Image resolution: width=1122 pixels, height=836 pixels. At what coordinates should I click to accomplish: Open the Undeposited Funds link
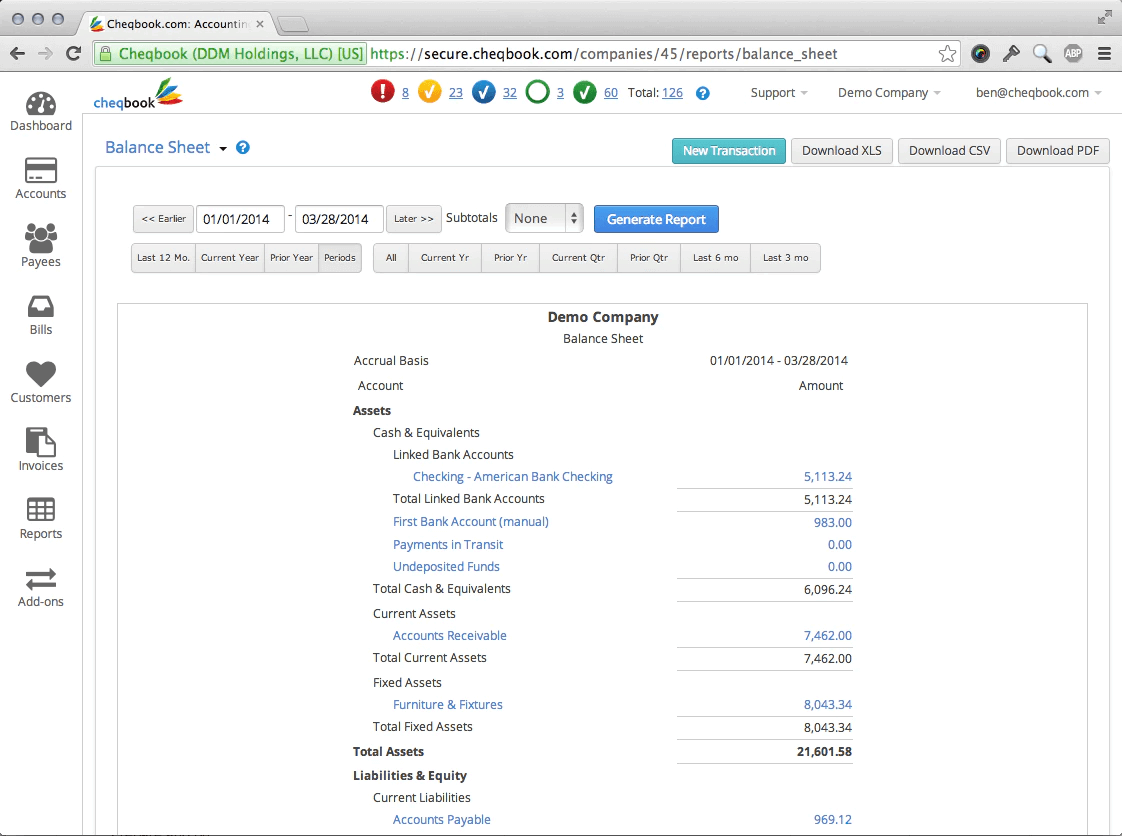(x=447, y=567)
